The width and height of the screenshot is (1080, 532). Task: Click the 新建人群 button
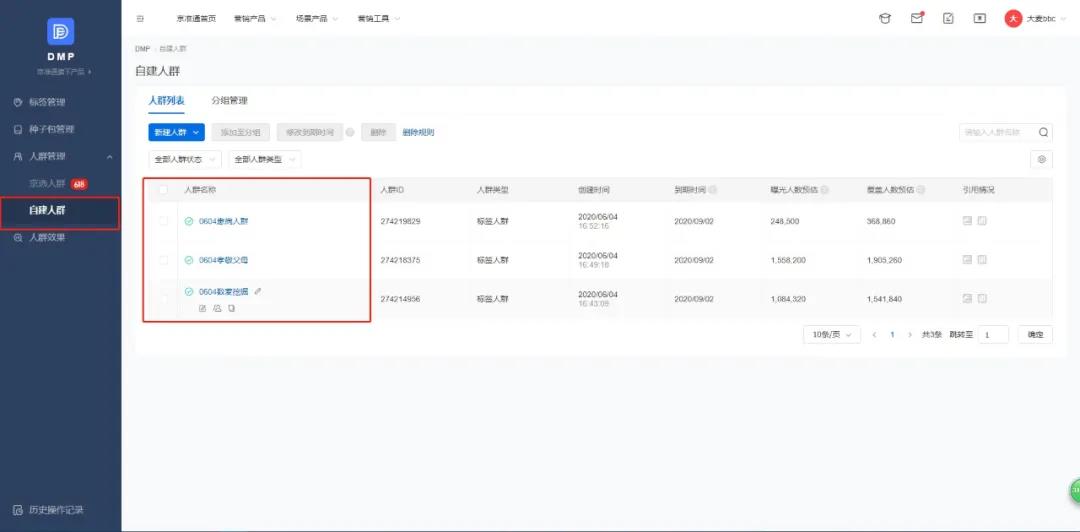point(176,132)
